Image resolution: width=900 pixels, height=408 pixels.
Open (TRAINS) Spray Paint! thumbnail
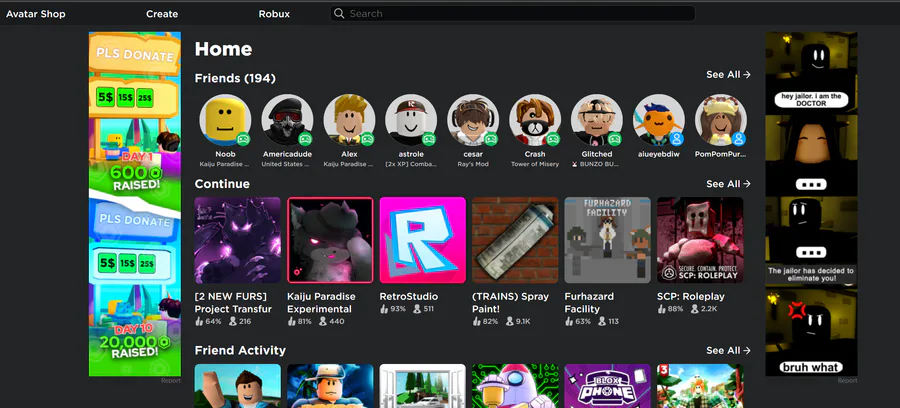click(515, 240)
